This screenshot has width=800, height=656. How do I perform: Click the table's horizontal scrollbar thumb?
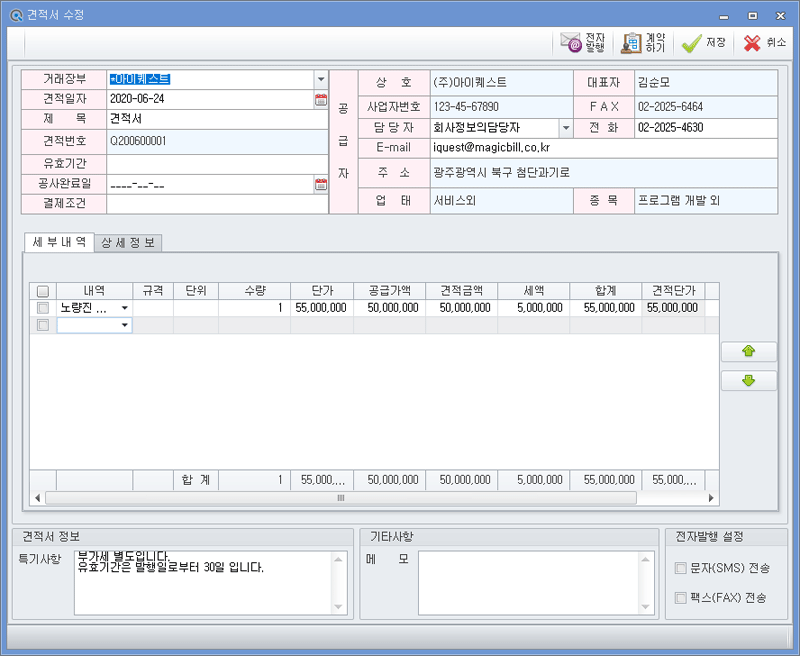pyautogui.click(x=340, y=497)
